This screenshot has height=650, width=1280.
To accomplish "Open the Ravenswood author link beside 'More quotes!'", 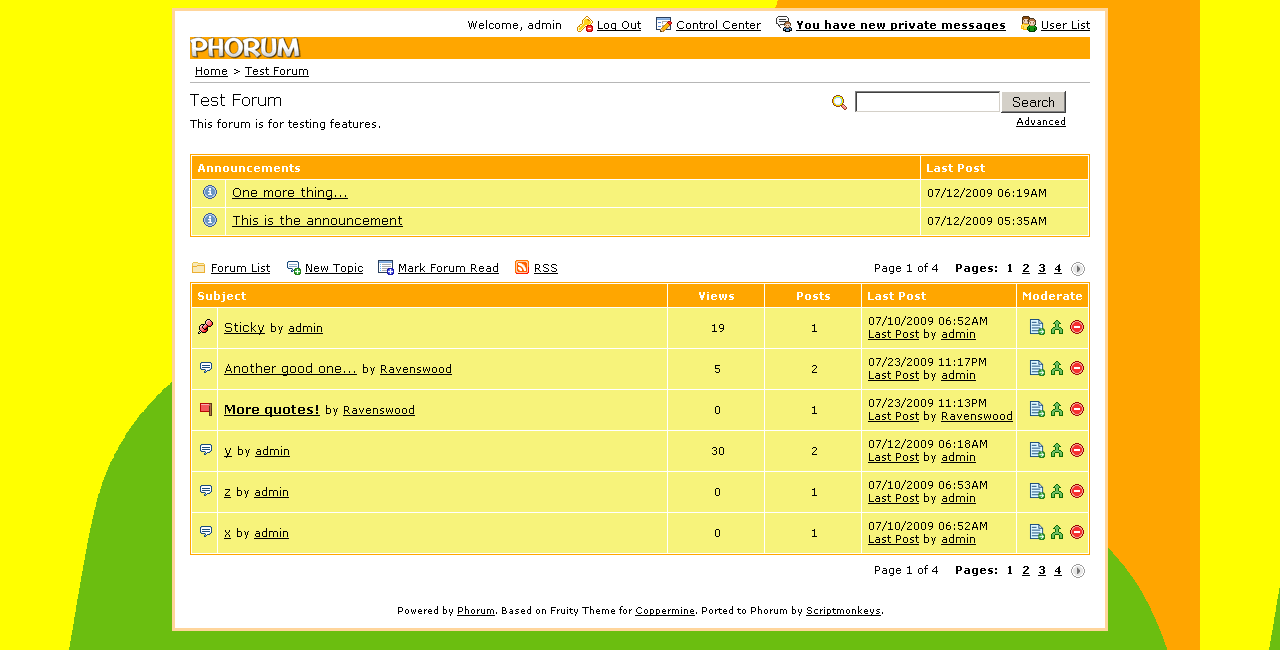I will [x=379, y=410].
